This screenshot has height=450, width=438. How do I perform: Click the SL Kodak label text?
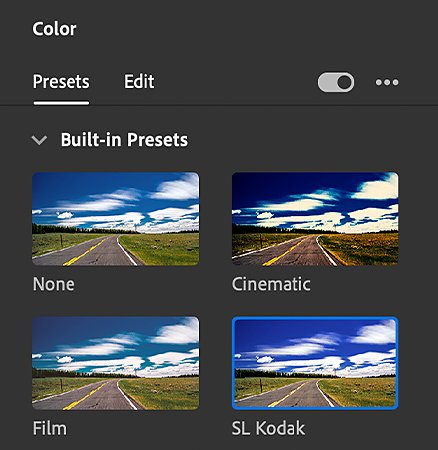(x=268, y=428)
